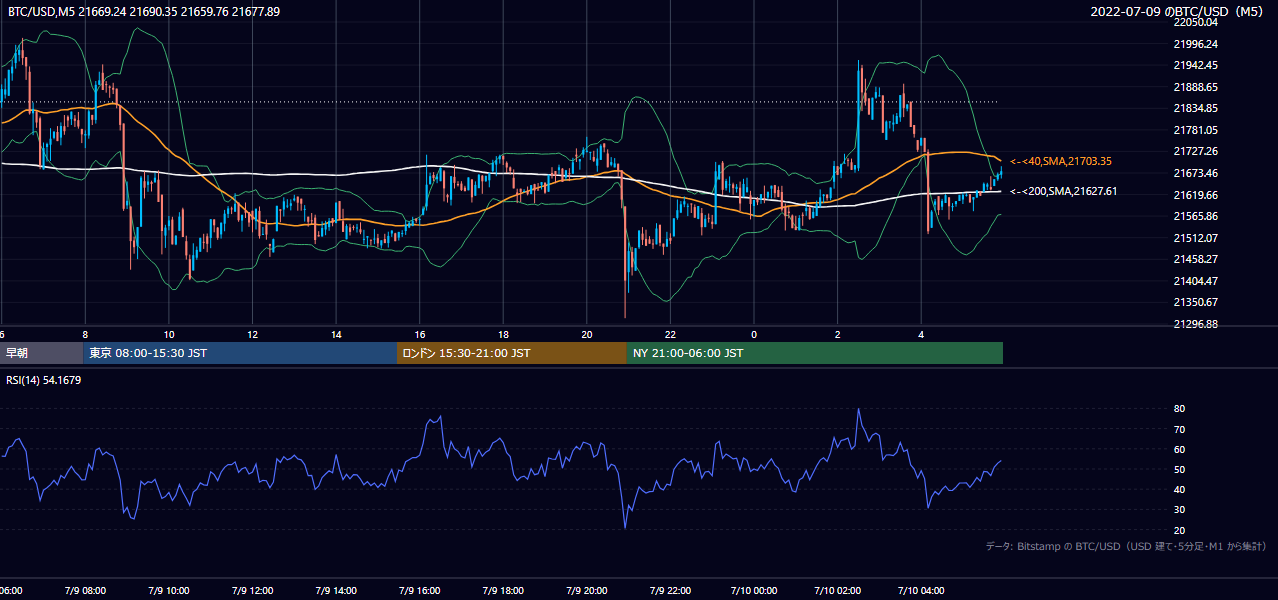Click the 7/9 08:00 time label
The image size is (1278, 600).
(x=85, y=591)
